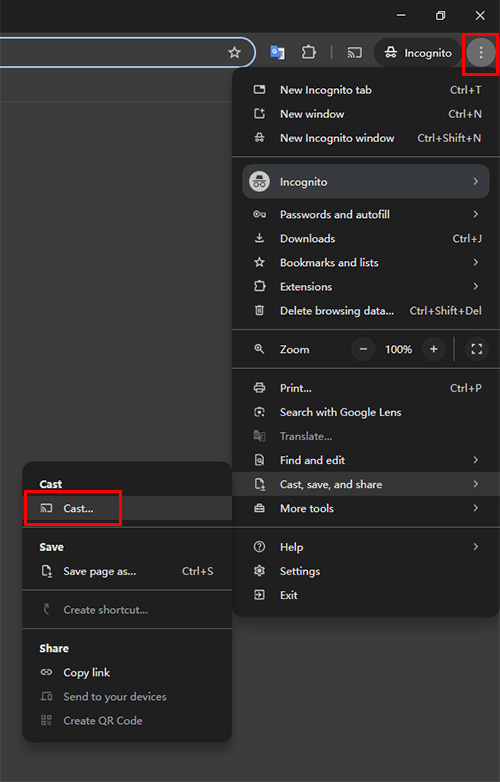Open the three-dot Chrome menu button

pos(481,52)
